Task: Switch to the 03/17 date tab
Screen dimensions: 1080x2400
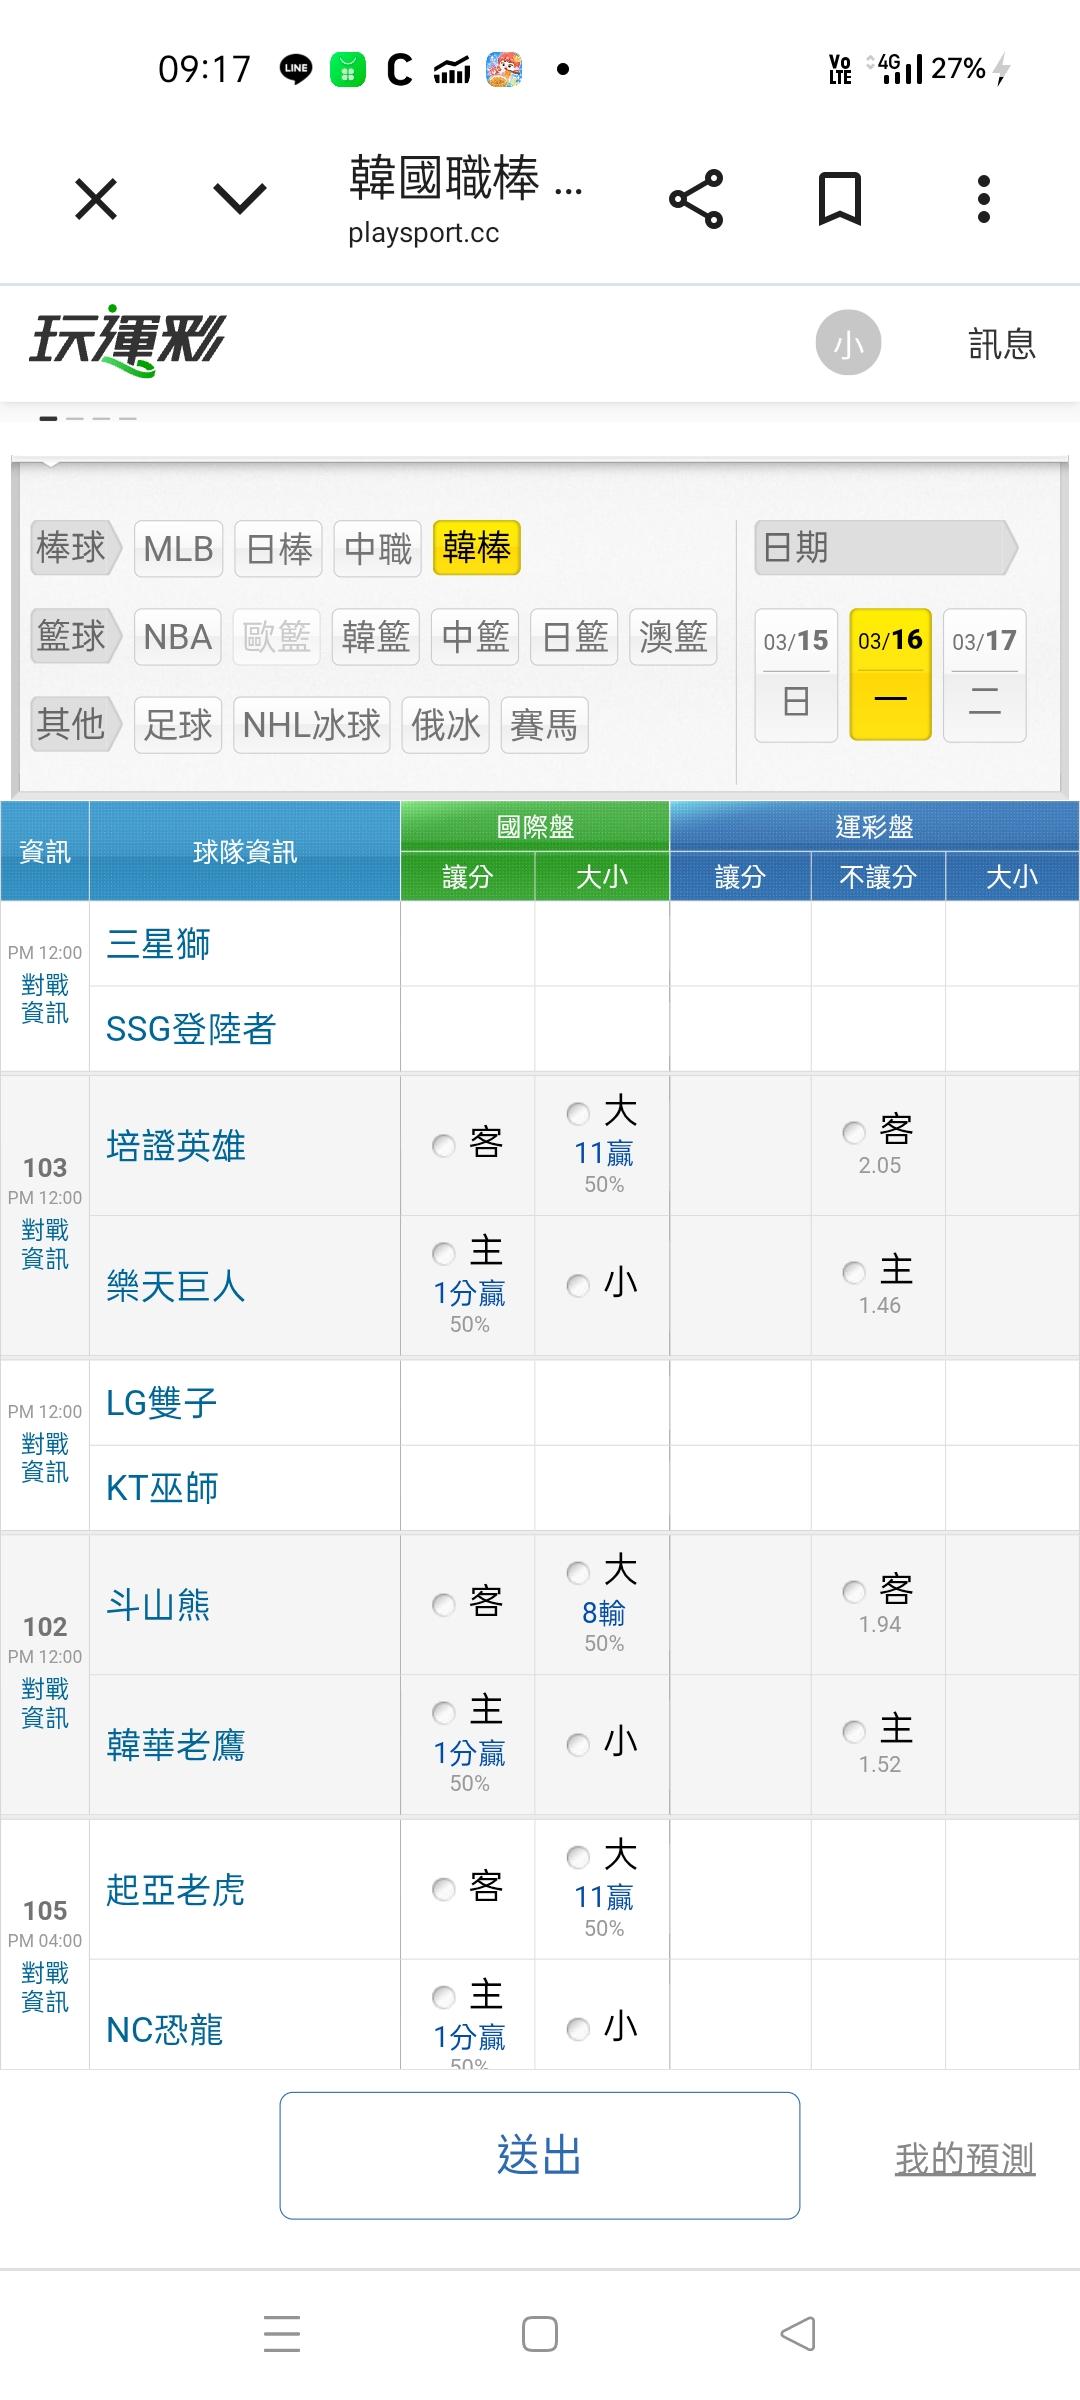Action: pyautogui.click(x=984, y=674)
